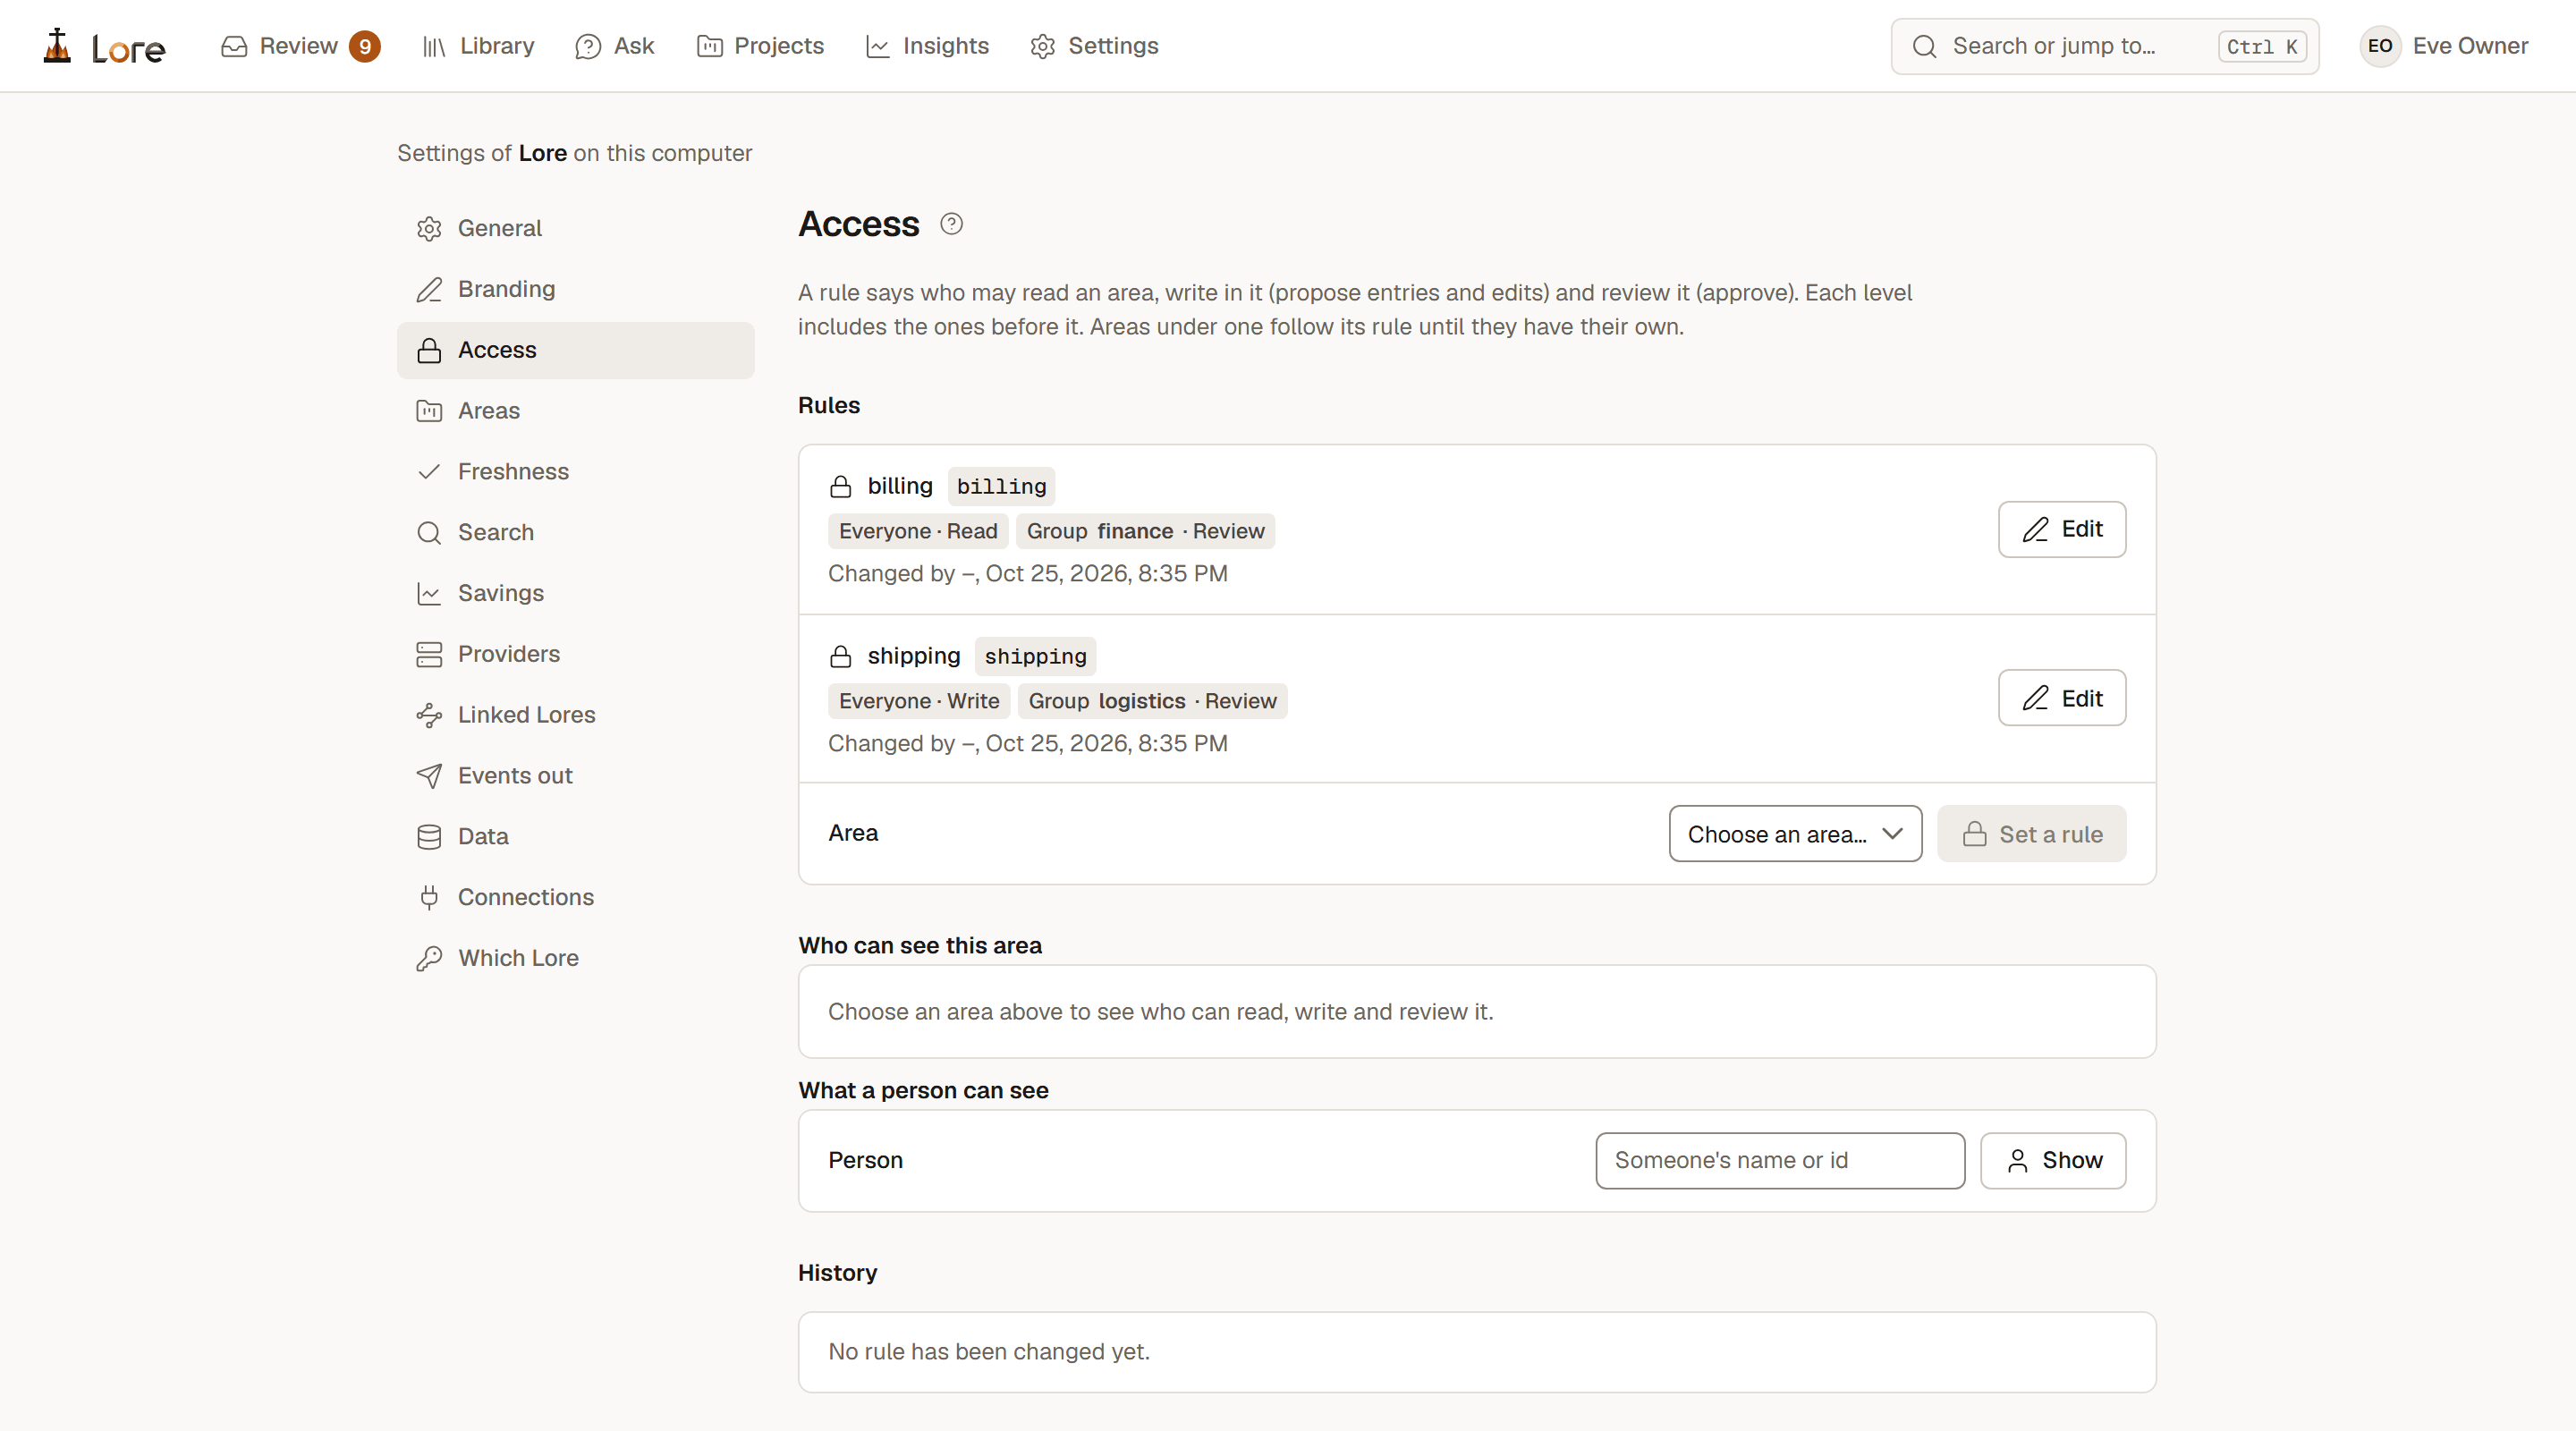Click the Branding pencil icon
2576x1431 pixels.
pyautogui.click(x=429, y=290)
